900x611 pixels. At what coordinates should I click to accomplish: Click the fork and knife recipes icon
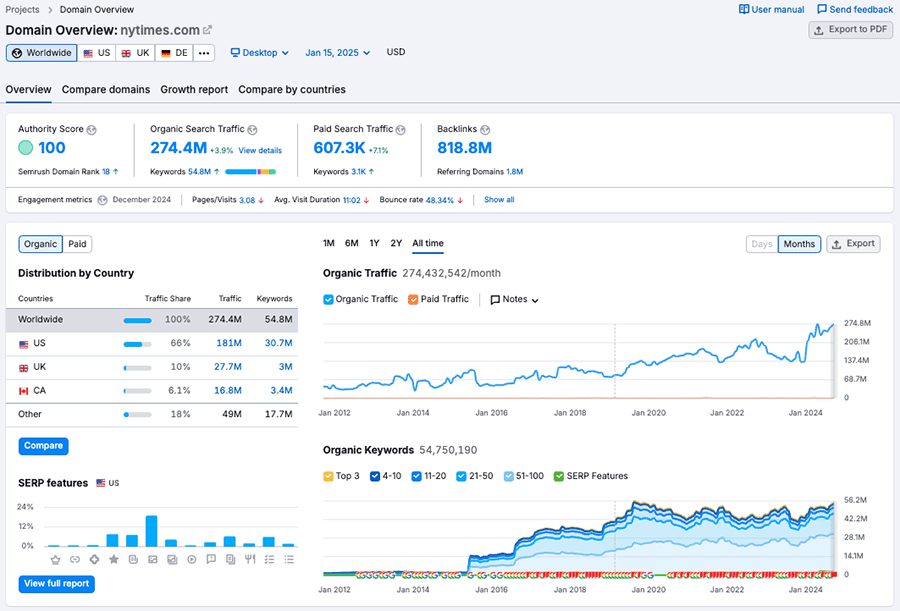pyautogui.click(x=250, y=559)
